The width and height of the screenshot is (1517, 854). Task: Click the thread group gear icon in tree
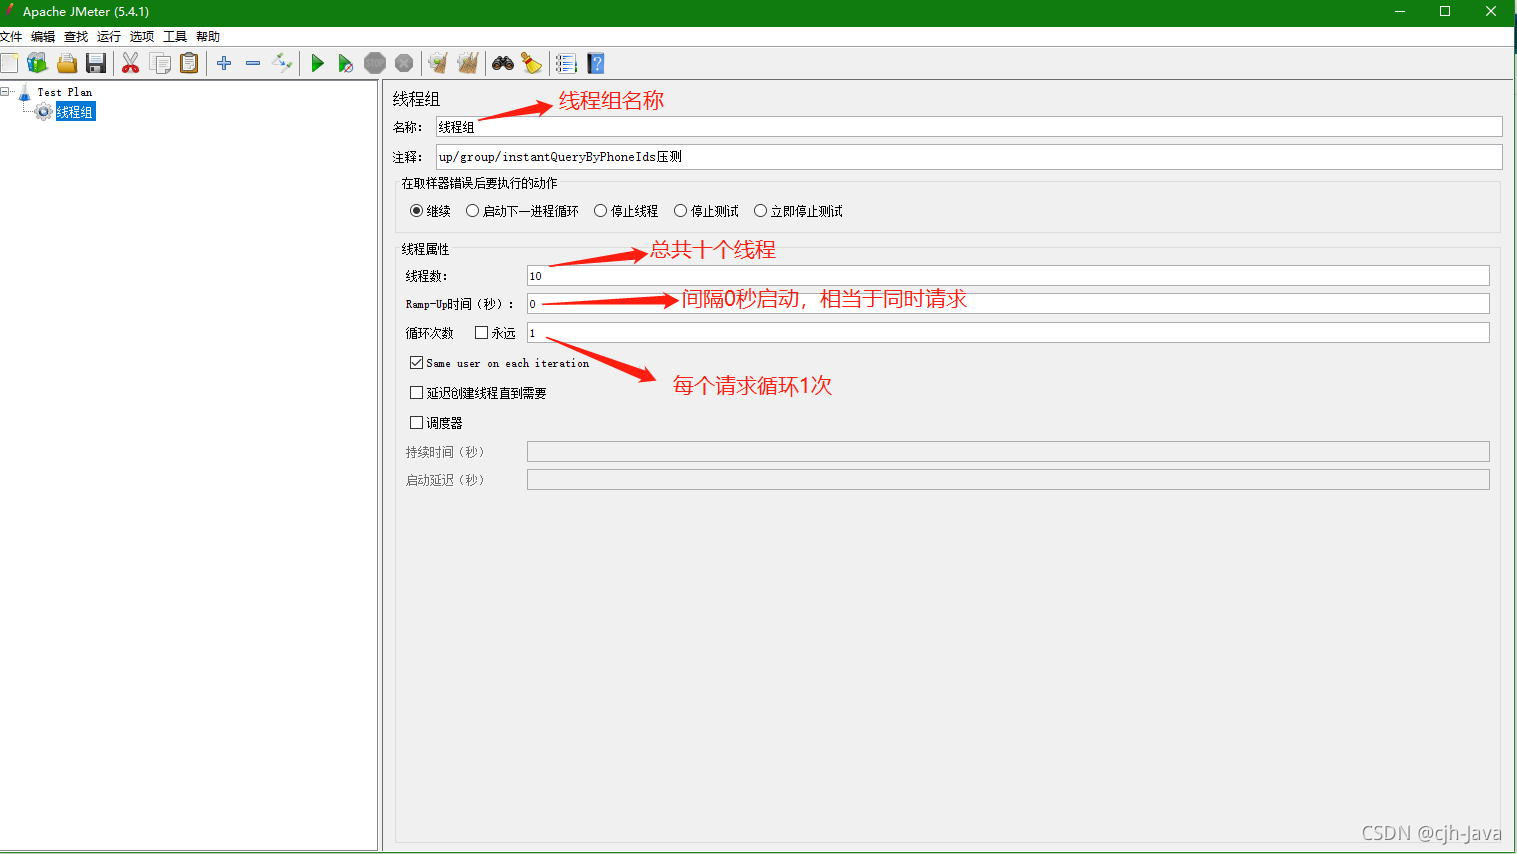[43, 112]
